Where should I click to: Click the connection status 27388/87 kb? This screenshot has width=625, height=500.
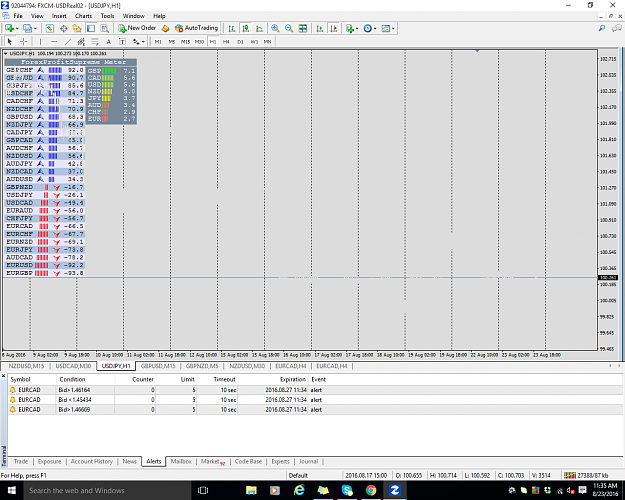point(586,475)
